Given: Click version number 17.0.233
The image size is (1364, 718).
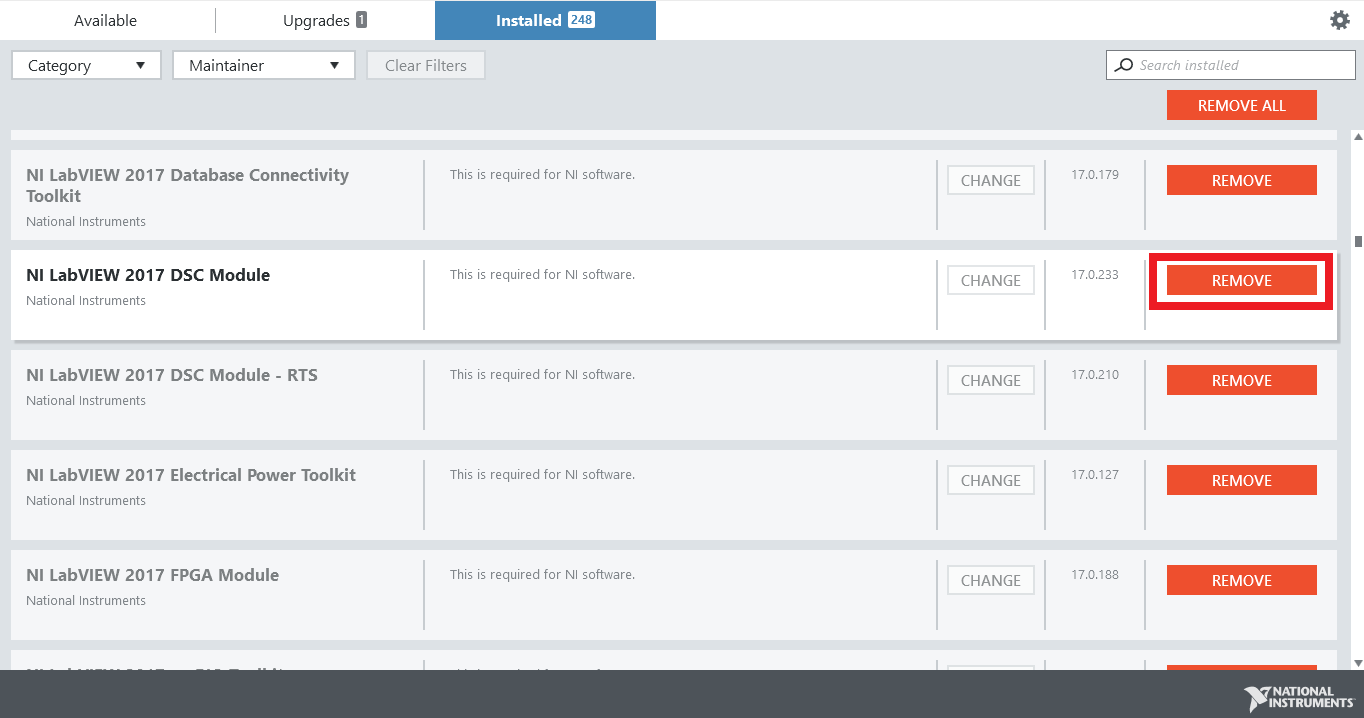Looking at the screenshot, I should point(1095,274).
